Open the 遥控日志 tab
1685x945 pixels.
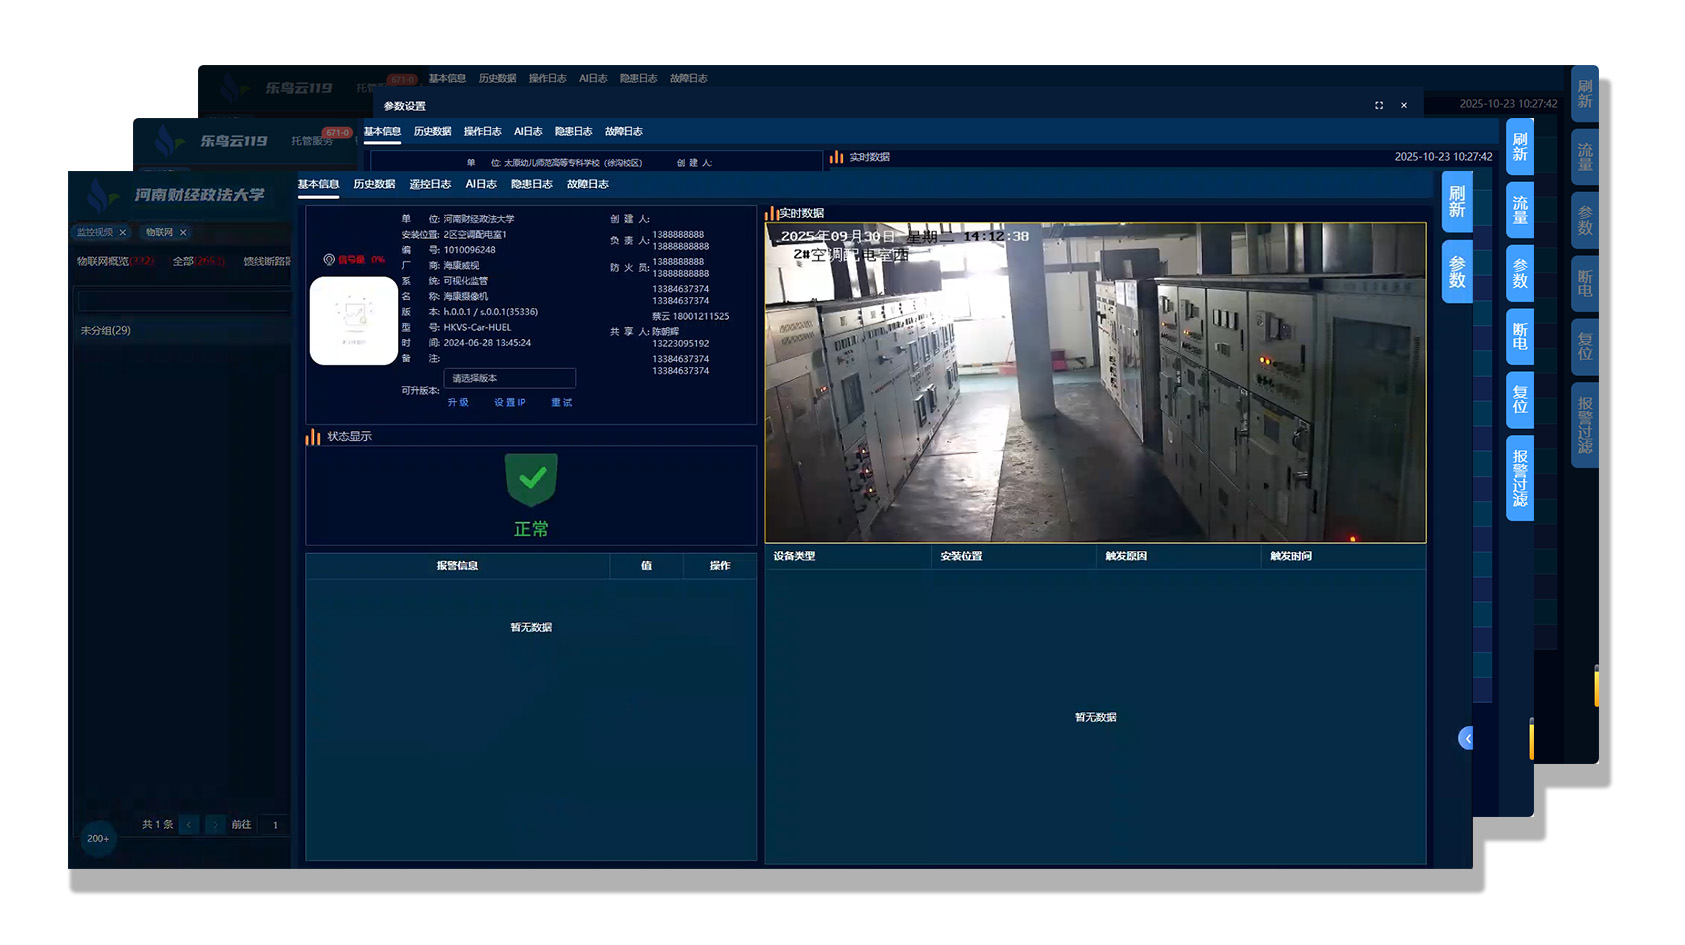coord(430,184)
